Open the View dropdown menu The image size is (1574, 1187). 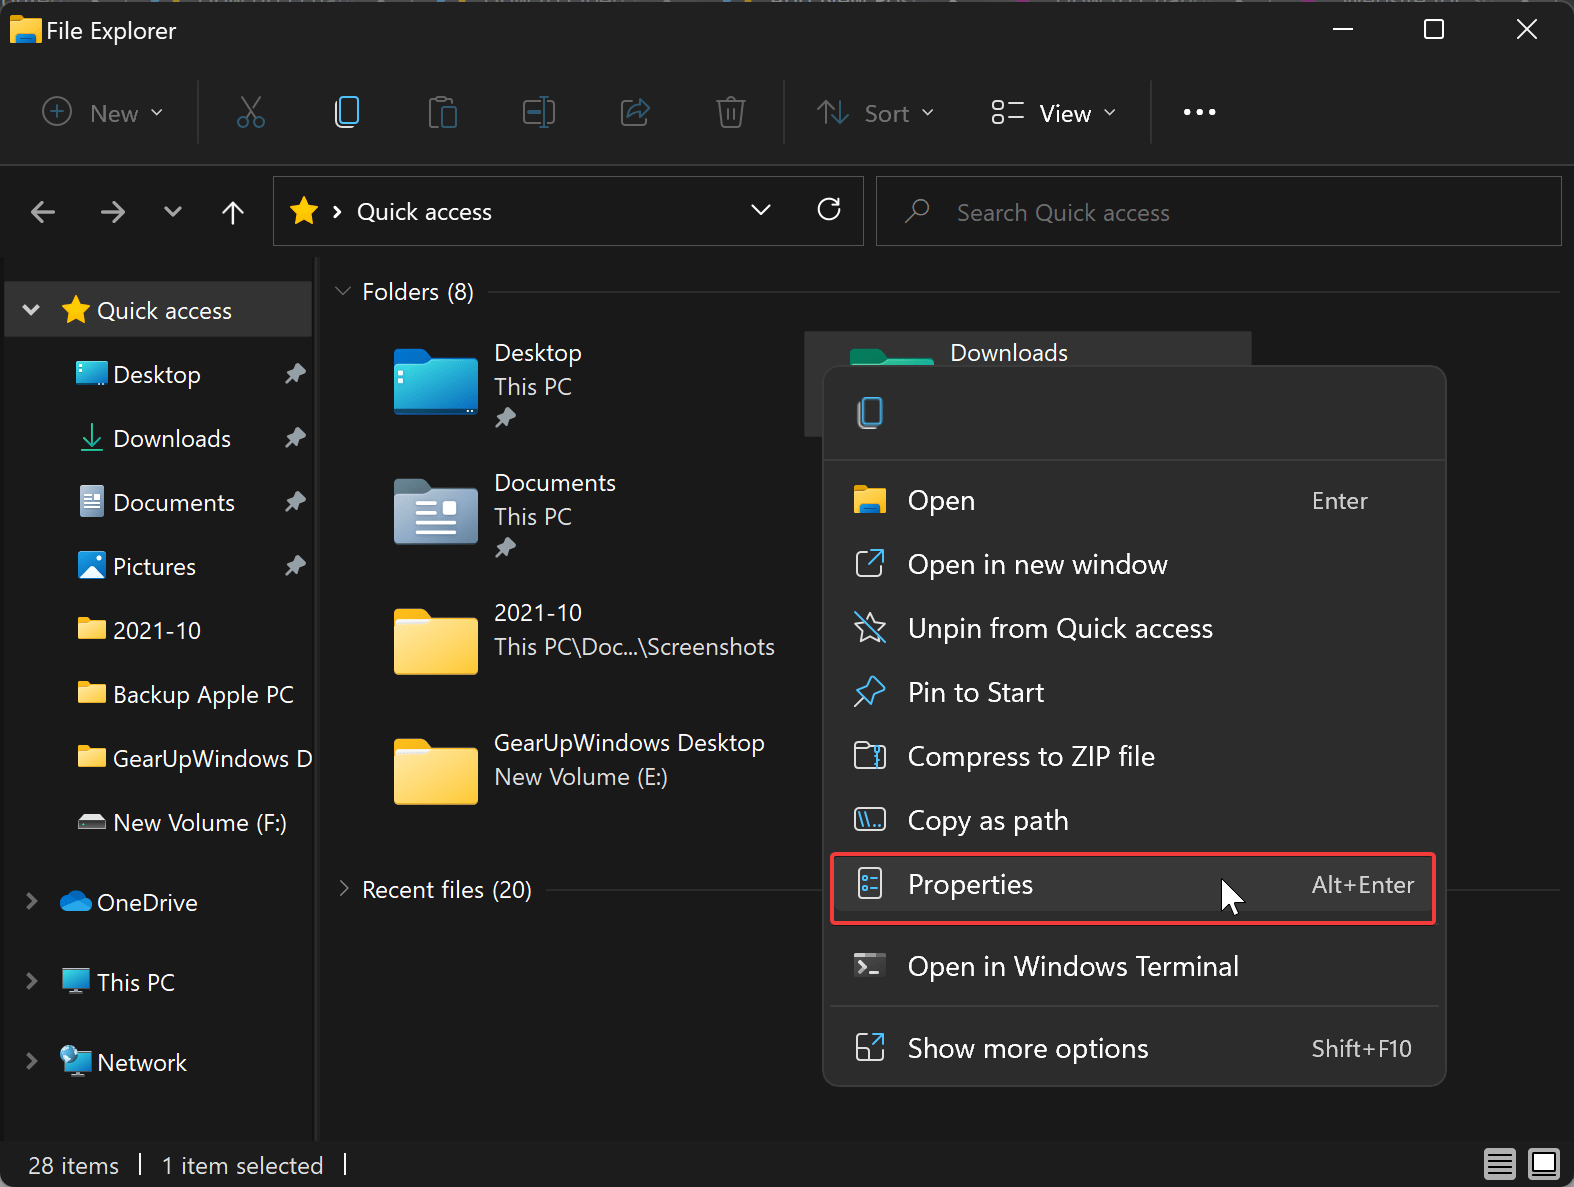click(1053, 112)
